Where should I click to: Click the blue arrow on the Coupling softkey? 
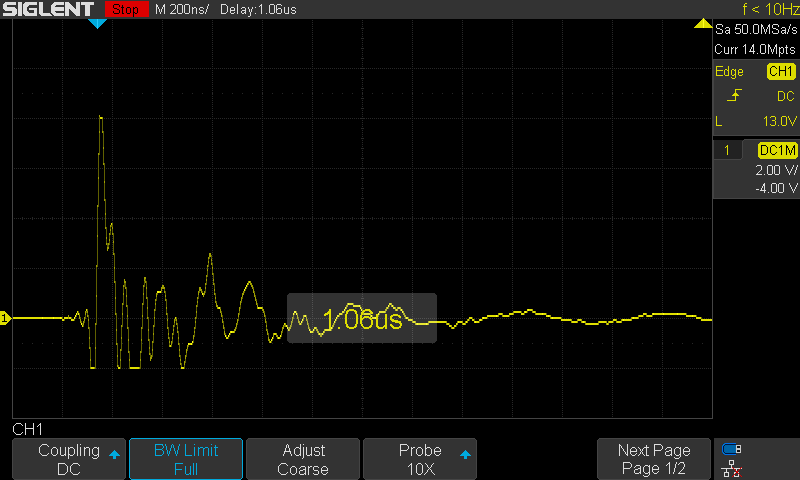tap(114, 454)
